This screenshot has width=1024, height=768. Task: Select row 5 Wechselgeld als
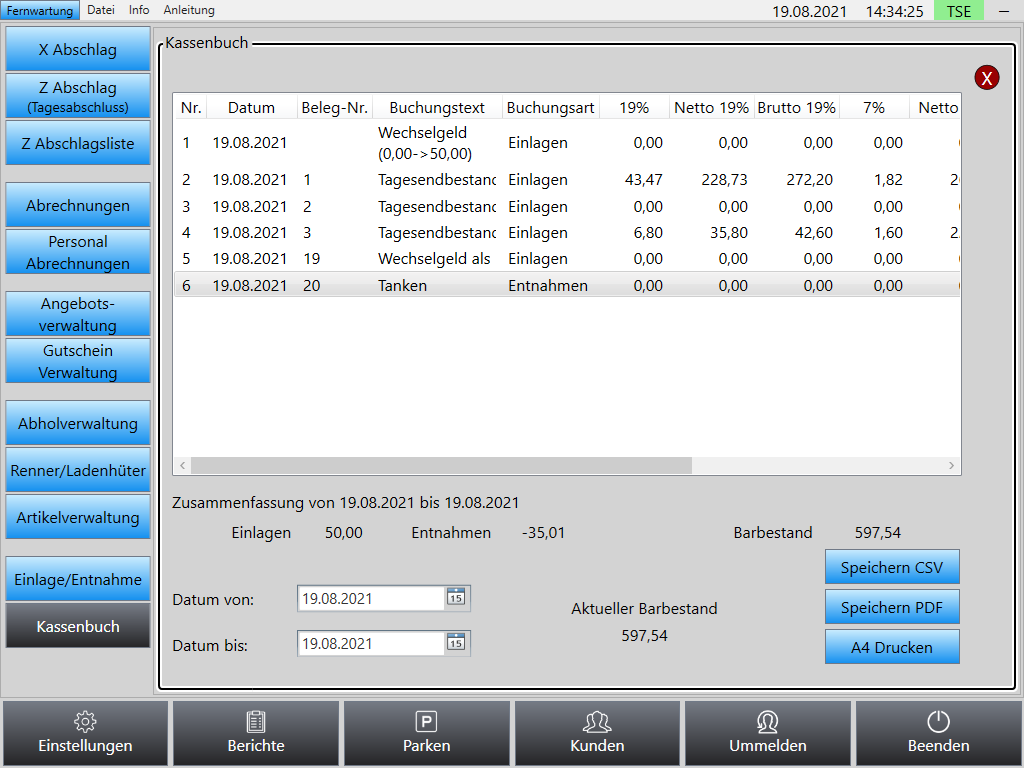coord(567,259)
